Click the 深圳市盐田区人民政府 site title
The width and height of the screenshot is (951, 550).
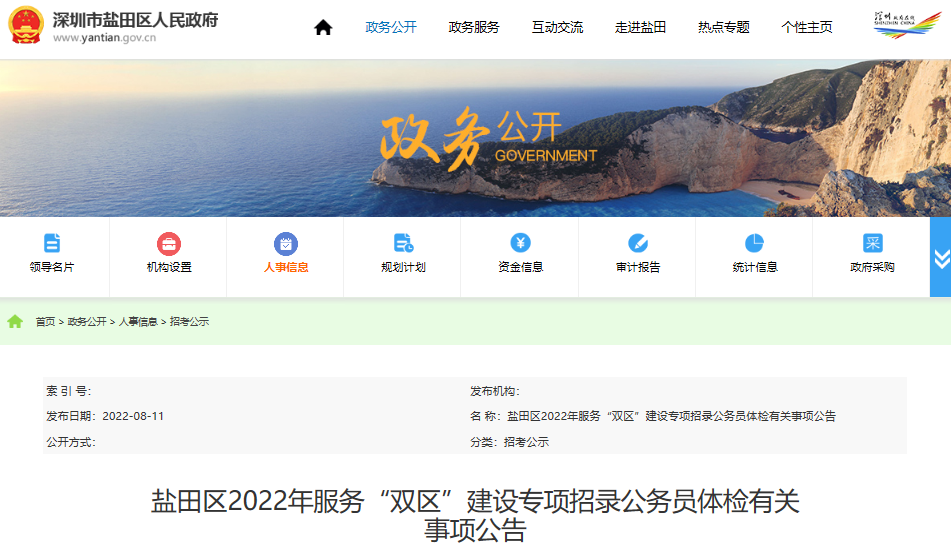135,20
